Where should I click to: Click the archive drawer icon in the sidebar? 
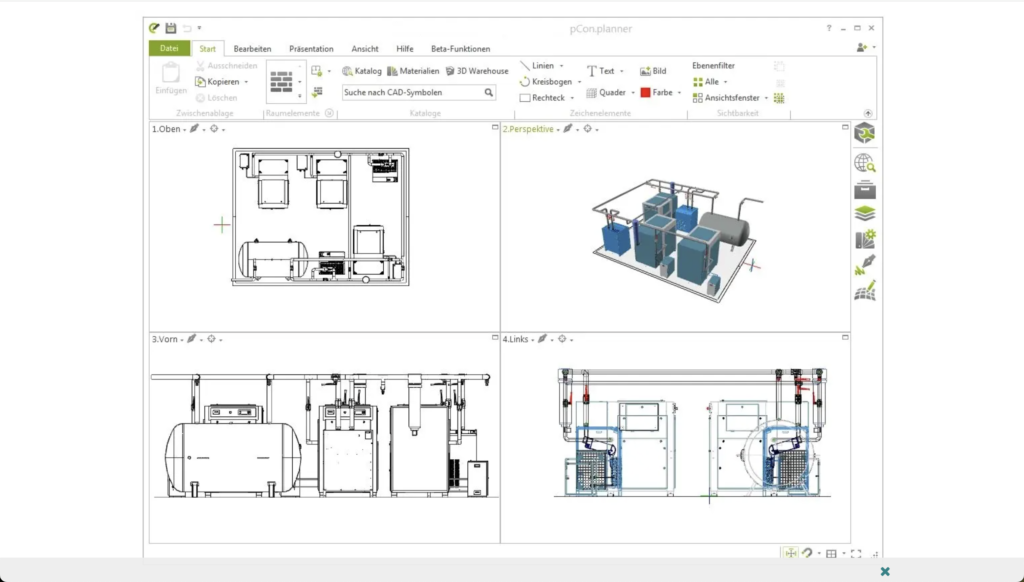(864, 189)
